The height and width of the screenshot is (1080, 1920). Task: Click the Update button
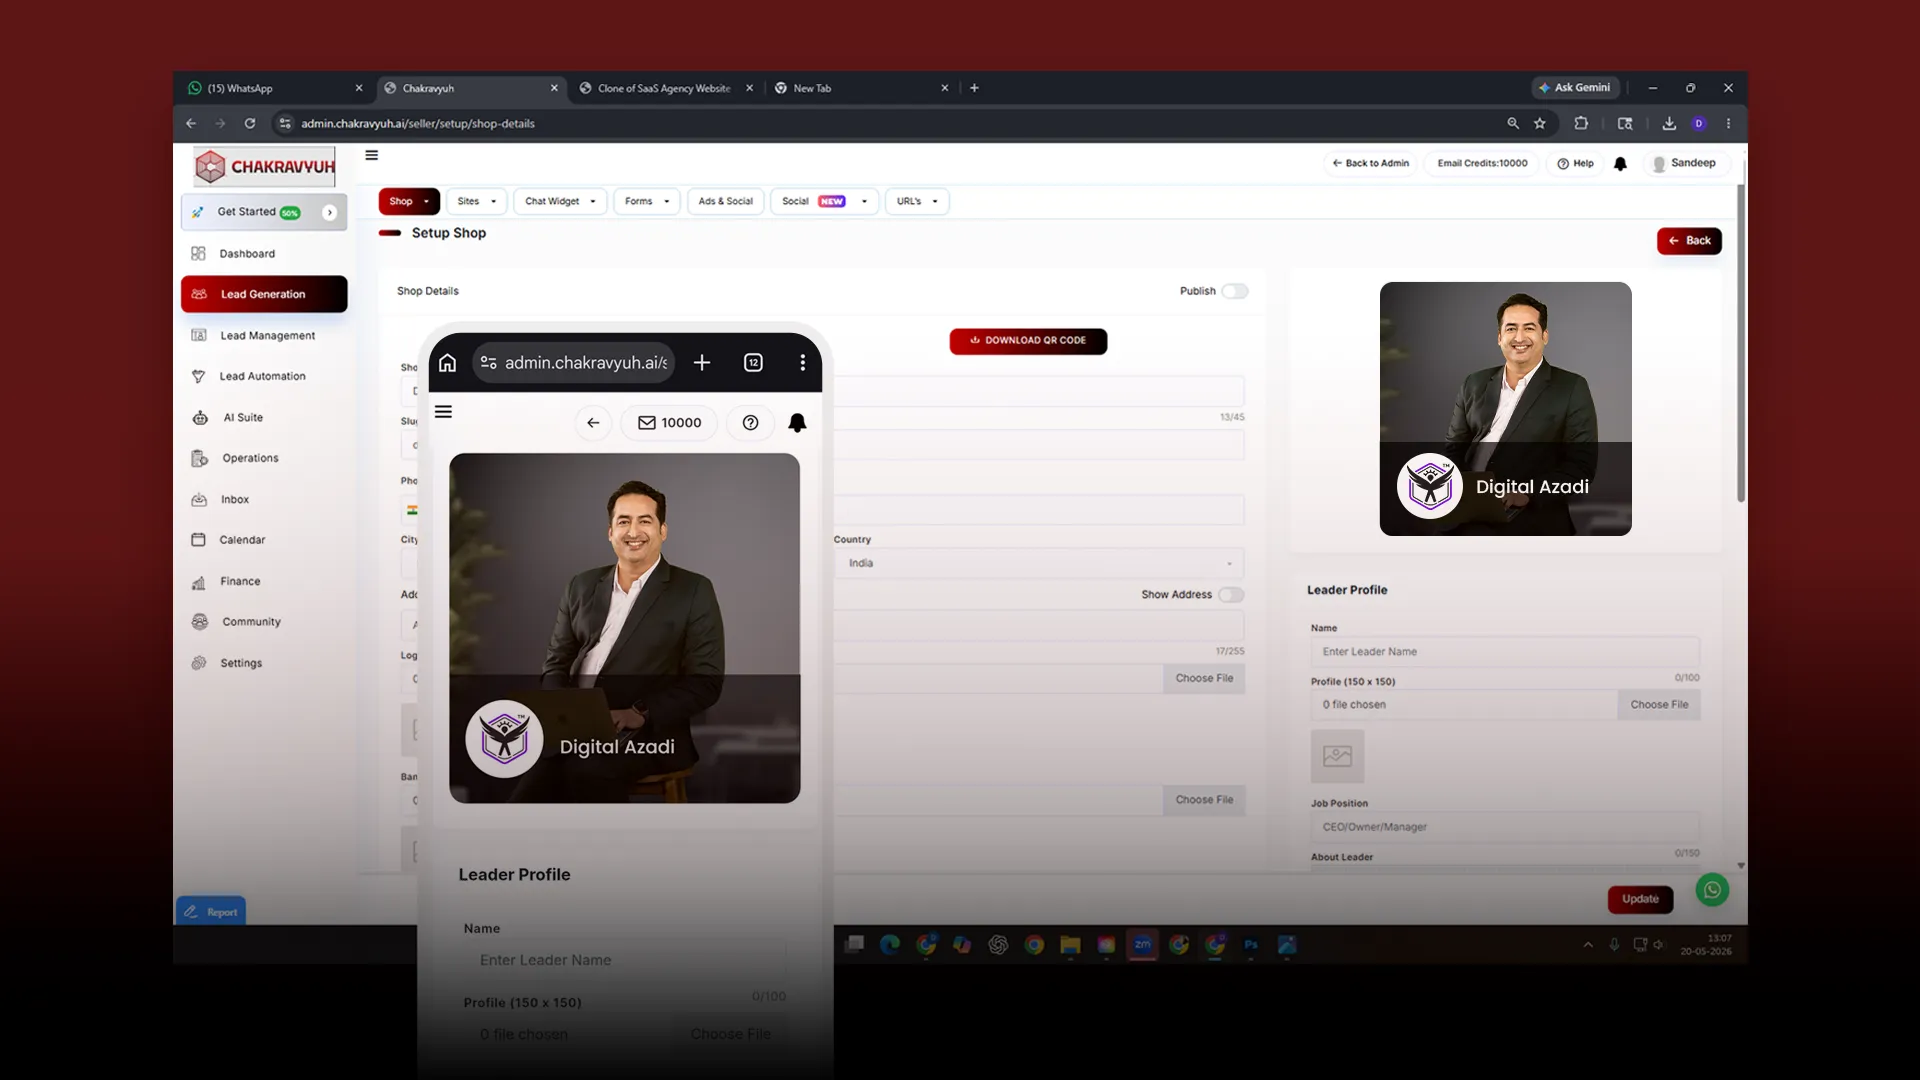click(x=1640, y=900)
